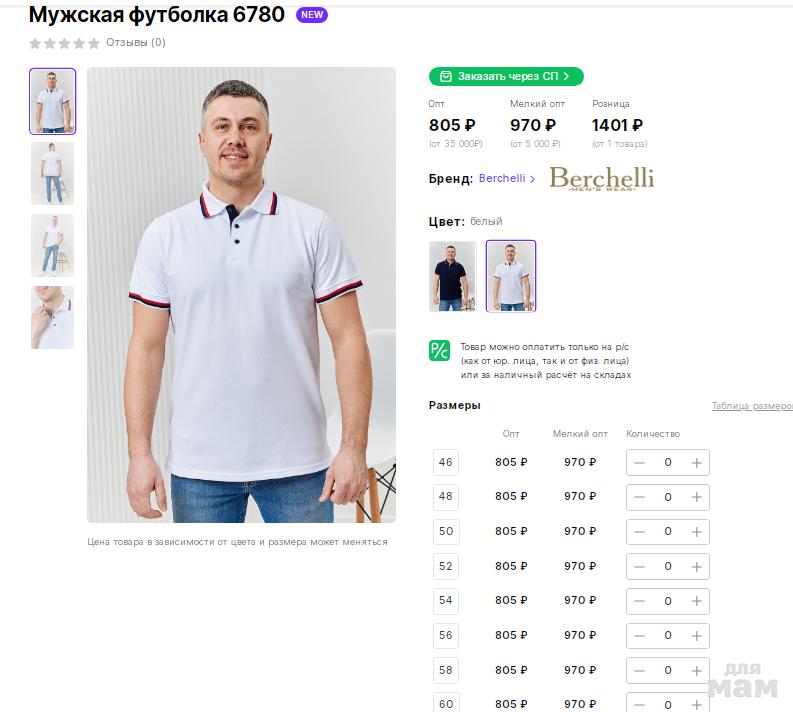Increase quantity for size 50
The height and width of the screenshot is (712, 793).
(x=697, y=531)
